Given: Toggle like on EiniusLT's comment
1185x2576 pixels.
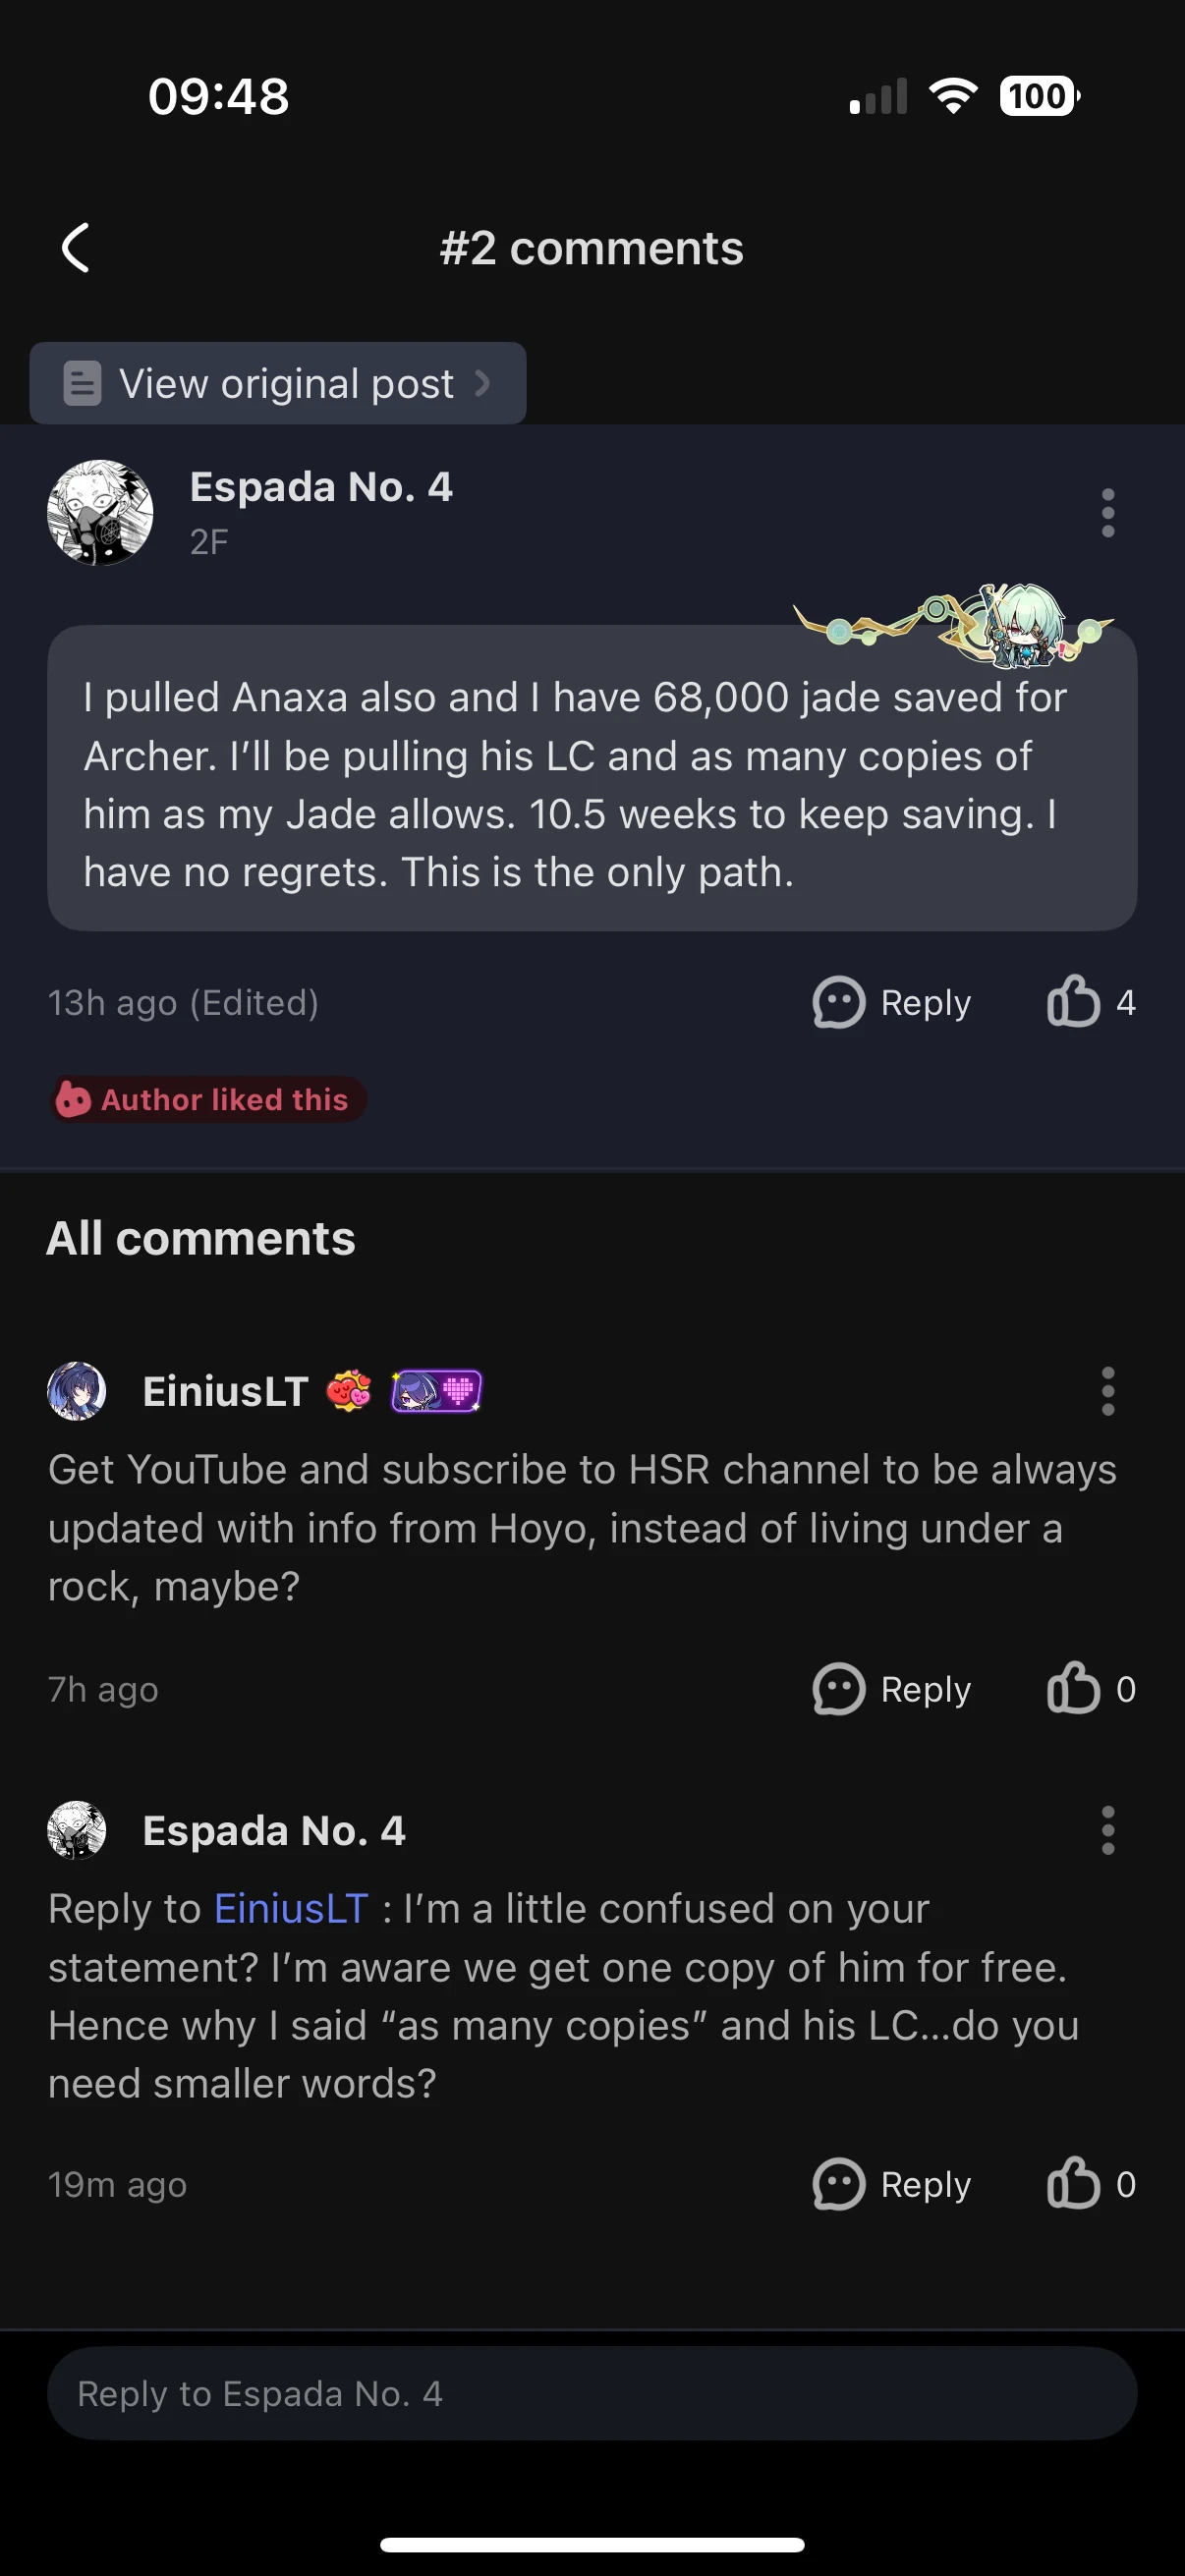Looking at the screenshot, I should pyautogui.click(x=1077, y=1690).
